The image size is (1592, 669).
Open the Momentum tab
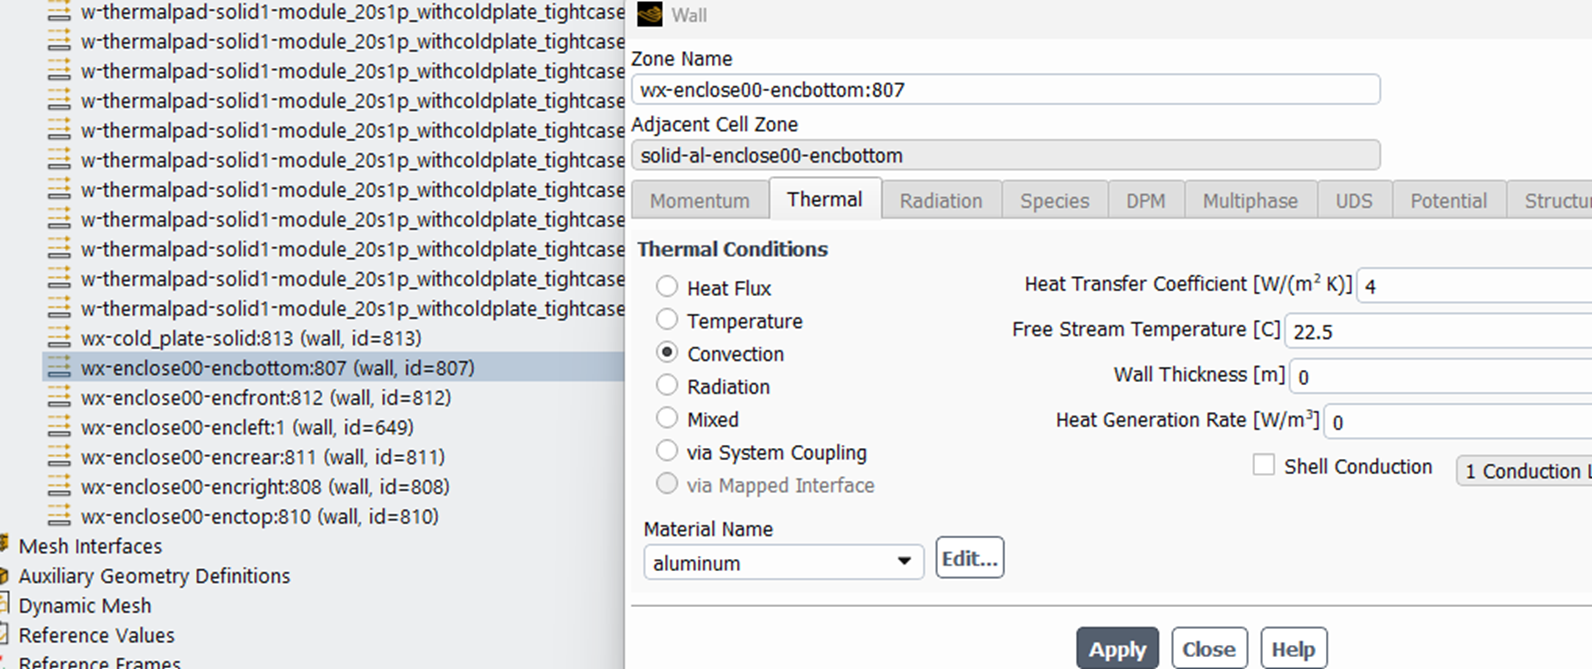[699, 200]
